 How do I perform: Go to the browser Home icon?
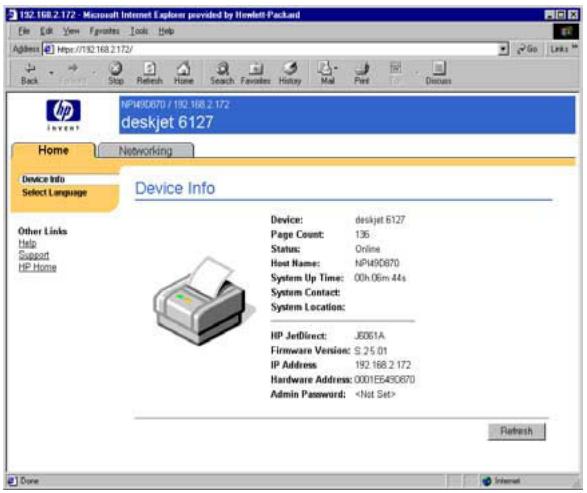(x=183, y=68)
